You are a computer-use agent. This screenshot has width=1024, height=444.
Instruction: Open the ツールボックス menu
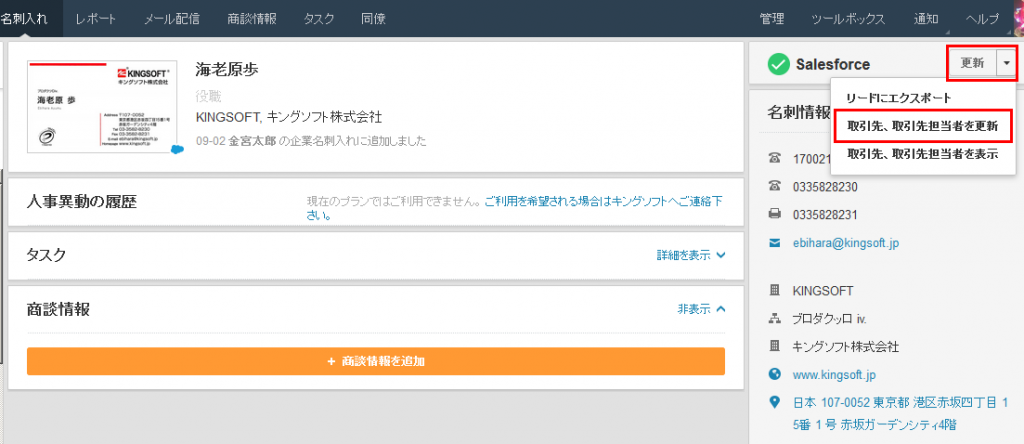(848, 19)
